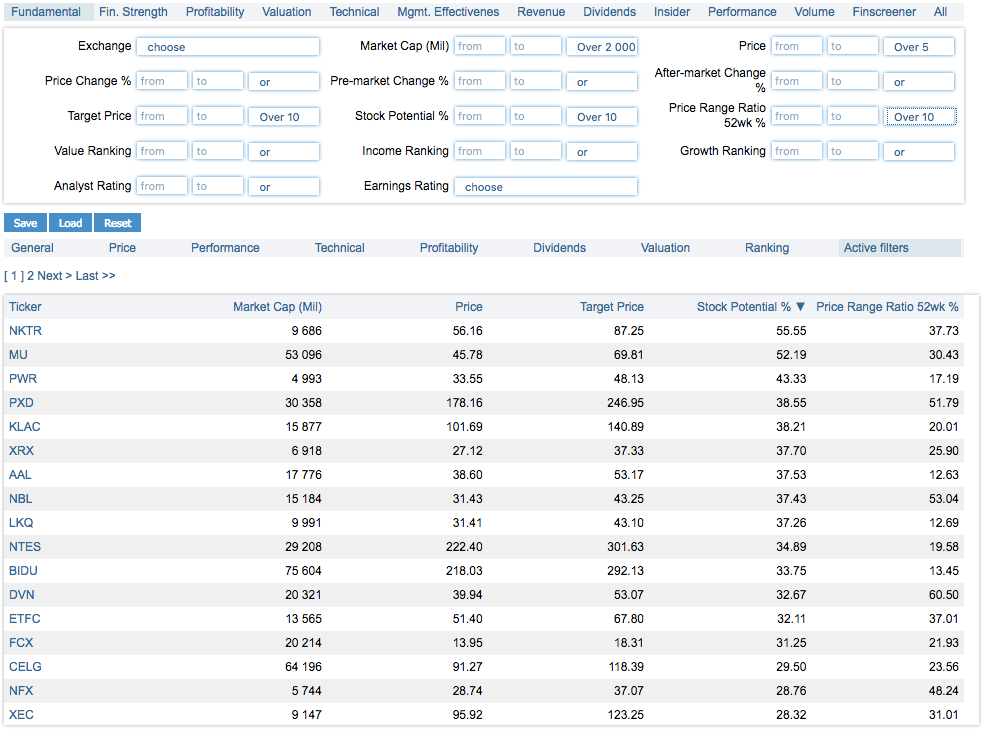
Task: Sort results by Ticker column header
Action: pyautogui.click(x=25, y=307)
